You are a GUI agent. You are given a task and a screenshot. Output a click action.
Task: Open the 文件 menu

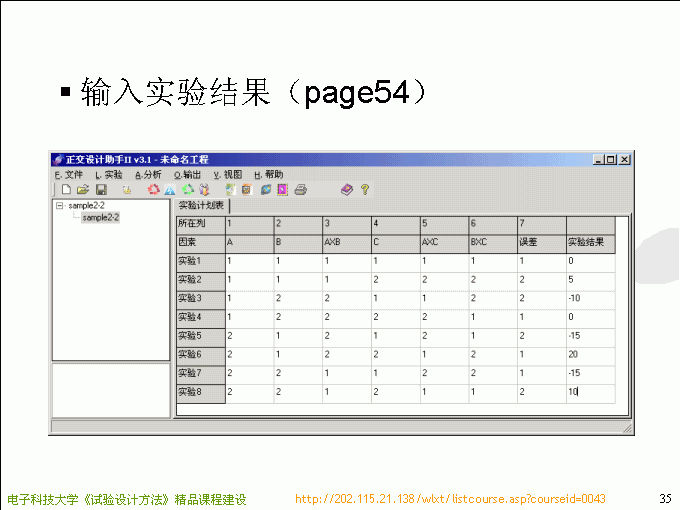[69, 174]
